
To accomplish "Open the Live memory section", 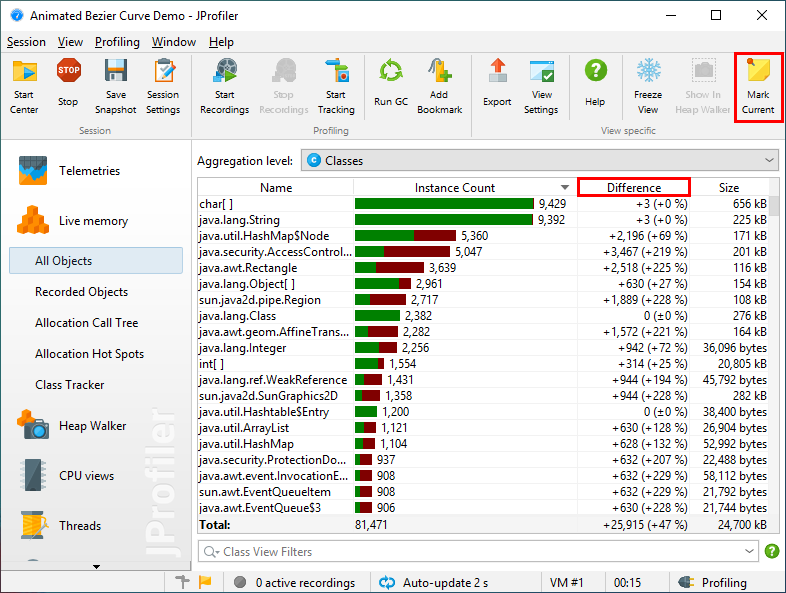I will [x=73, y=221].
